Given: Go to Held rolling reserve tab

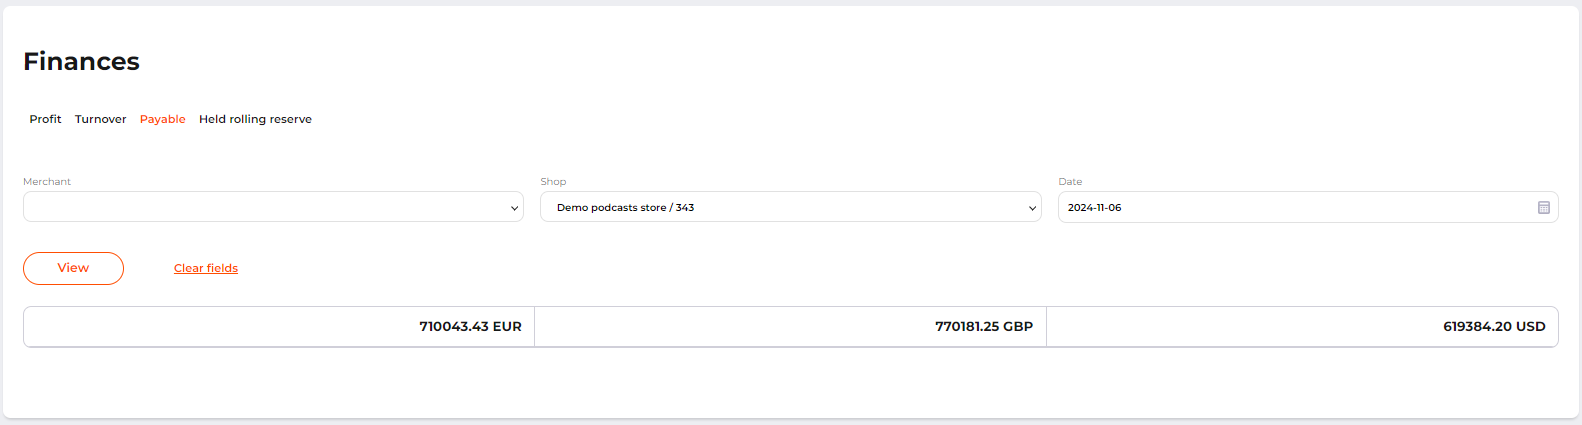Looking at the screenshot, I should pyautogui.click(x=255, y=119).
